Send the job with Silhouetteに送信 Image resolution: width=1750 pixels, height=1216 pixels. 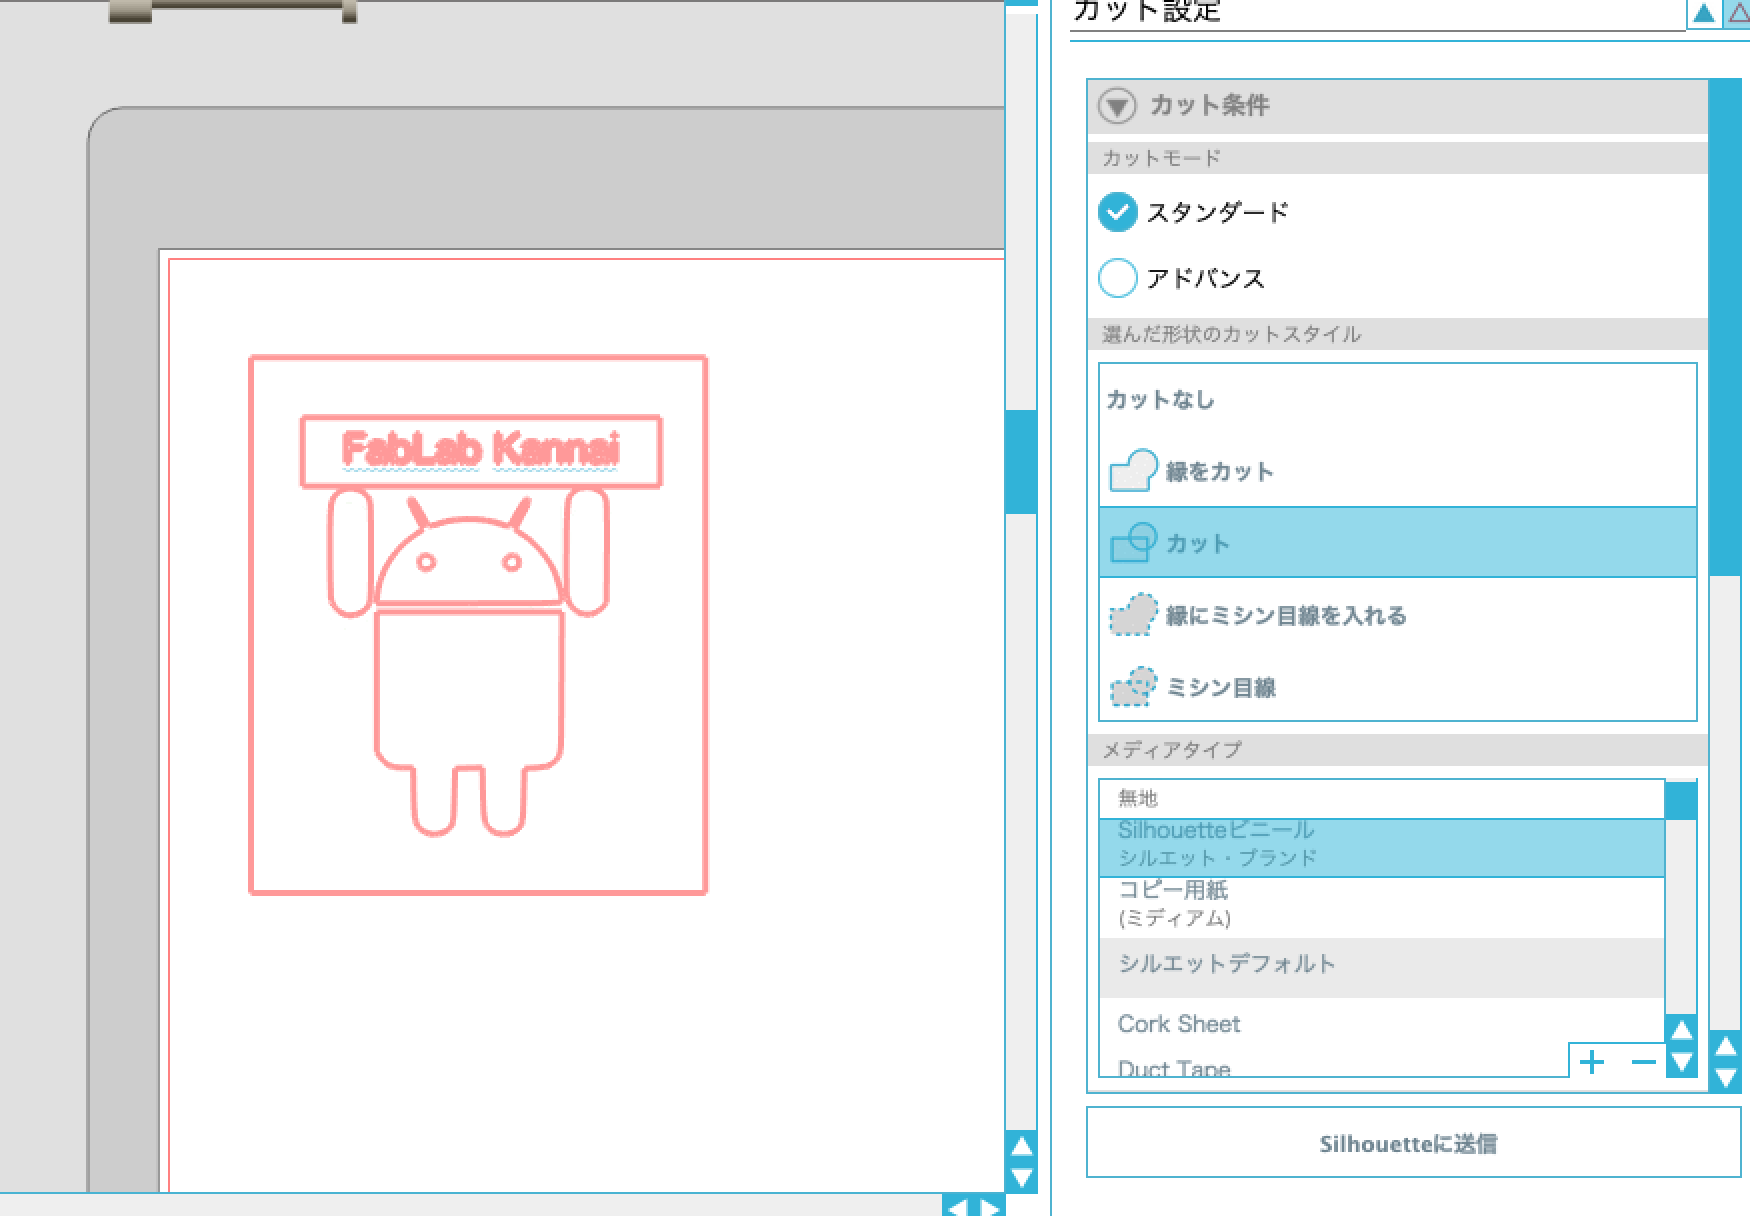tap(1413, 1143)
